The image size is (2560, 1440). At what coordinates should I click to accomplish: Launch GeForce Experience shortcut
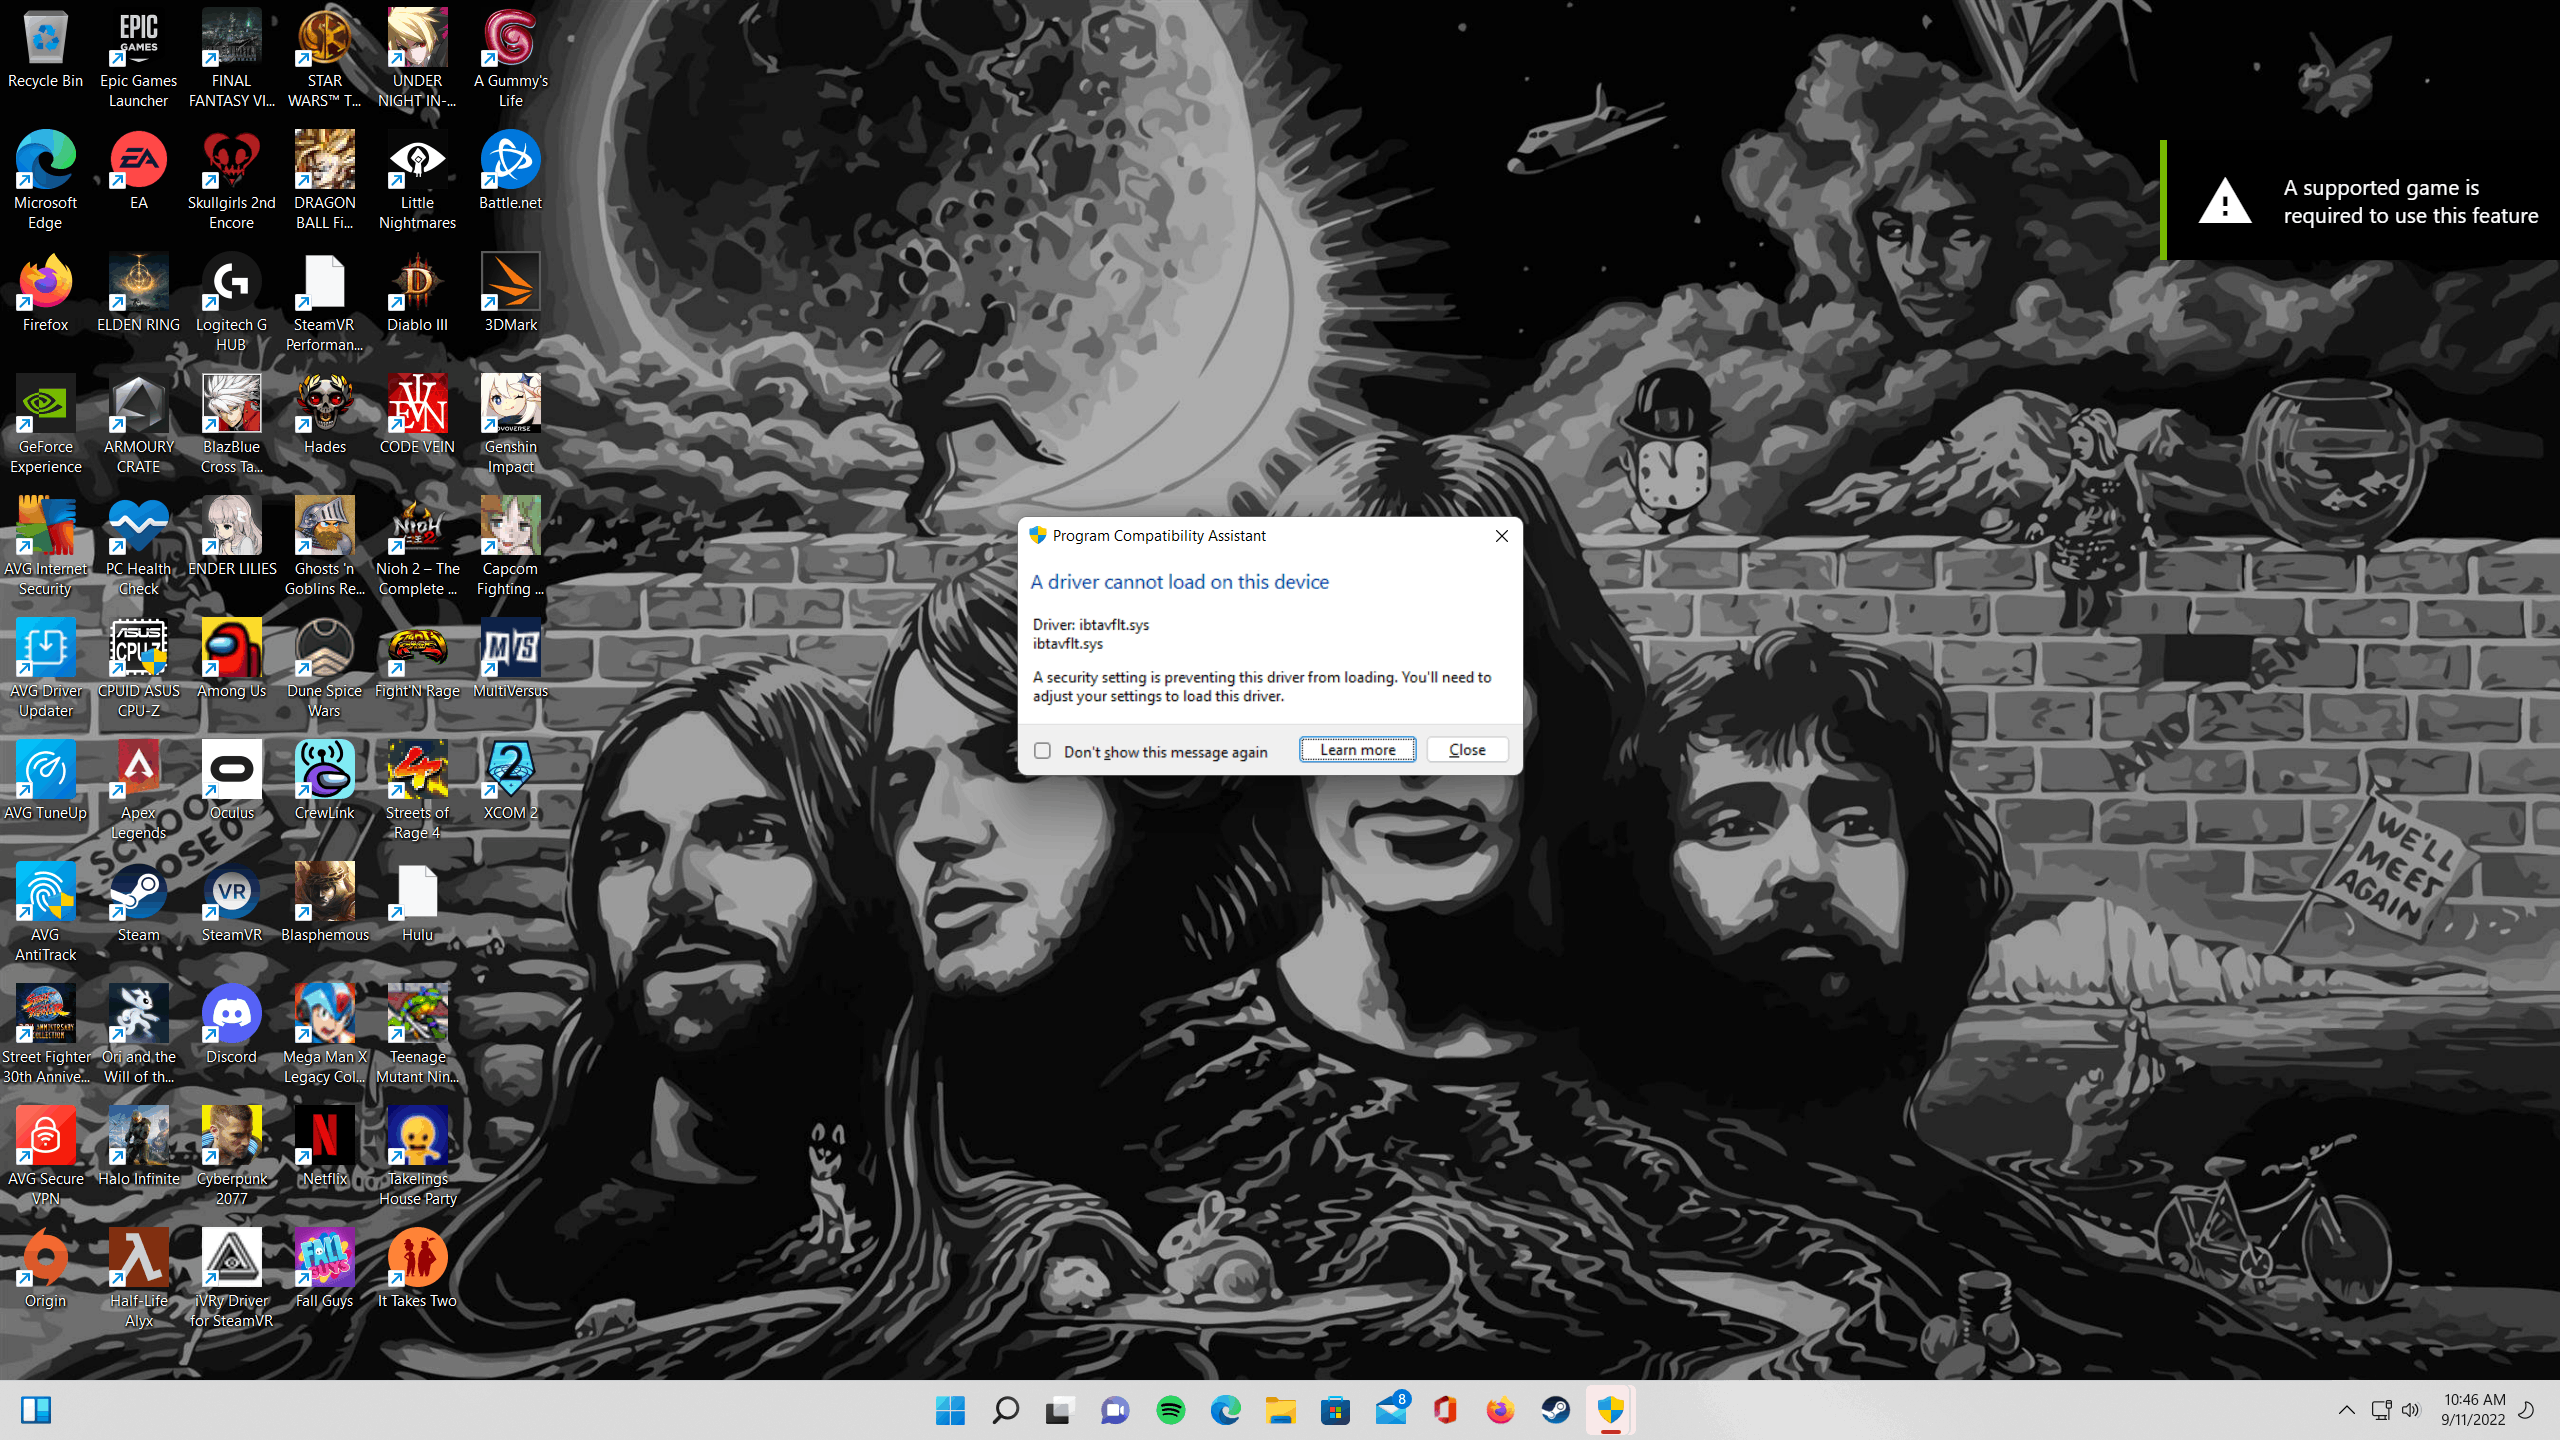tap(45, 405)
